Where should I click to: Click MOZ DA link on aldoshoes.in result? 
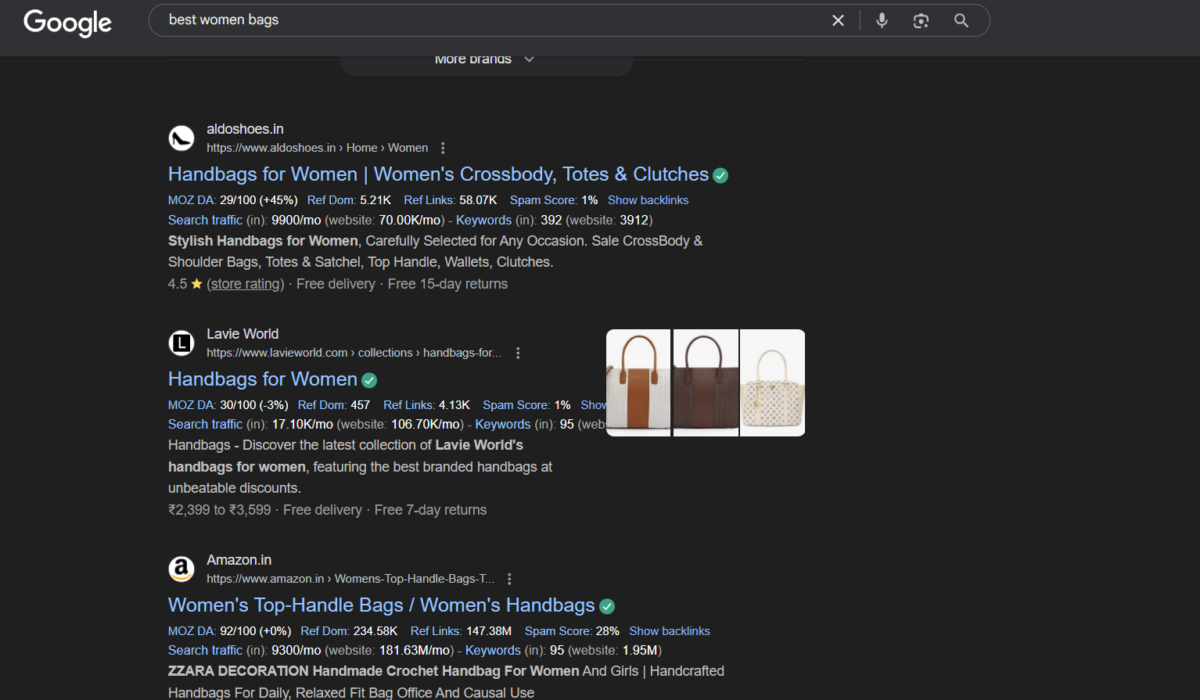[192, 200]
